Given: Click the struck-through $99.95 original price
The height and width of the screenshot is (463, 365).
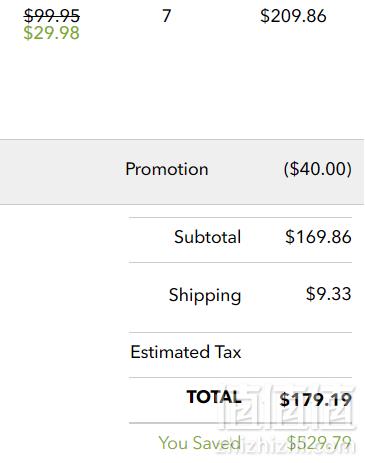Looking at the screenshot, I should [52, 16].
